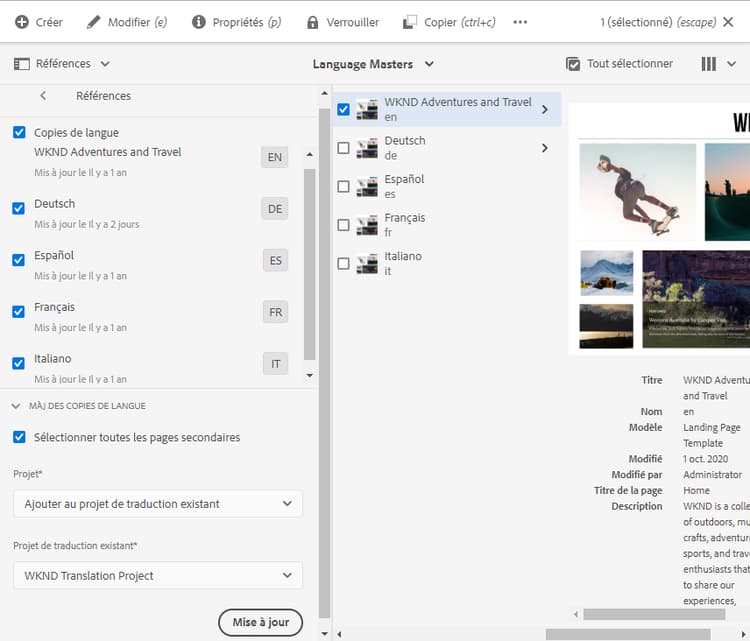Expand WKND Adventures and Travel children

544,110
